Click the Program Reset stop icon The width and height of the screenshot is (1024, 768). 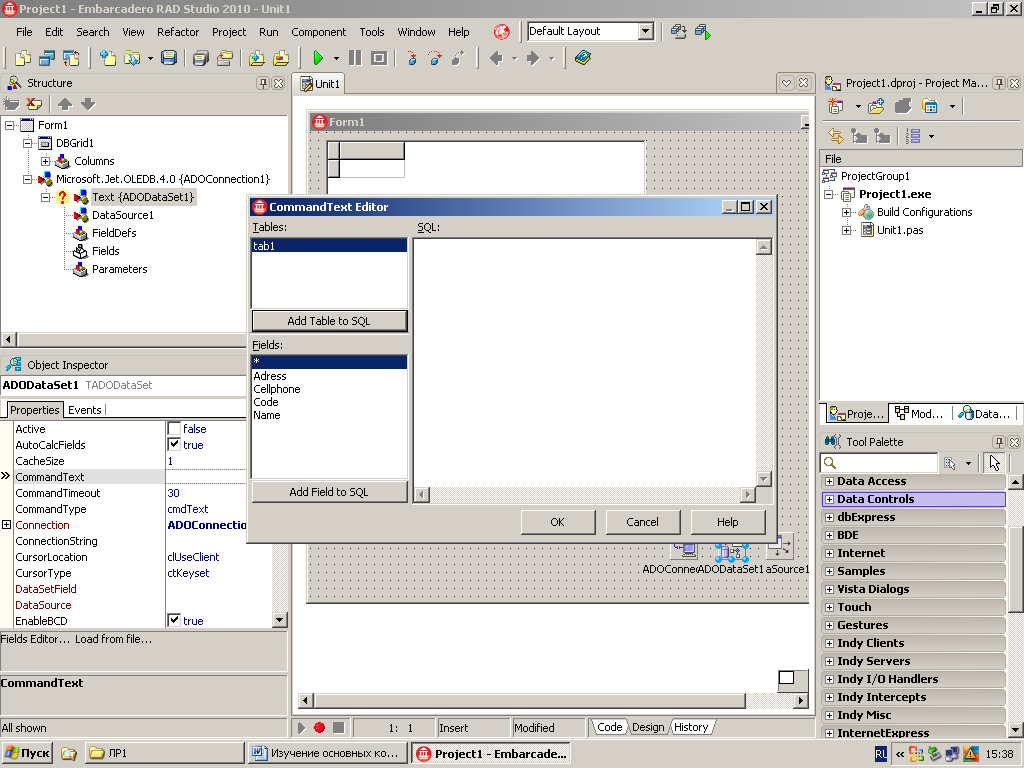pos(379,58)
